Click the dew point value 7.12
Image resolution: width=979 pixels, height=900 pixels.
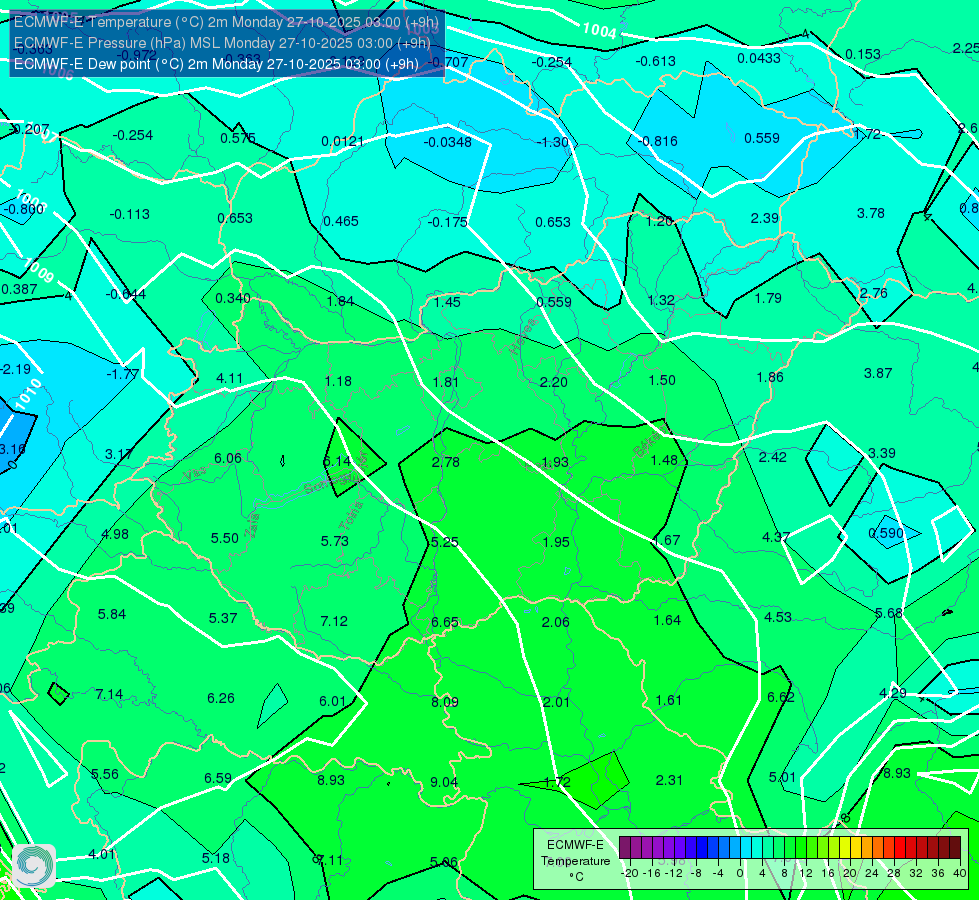(x=334, y=621)
